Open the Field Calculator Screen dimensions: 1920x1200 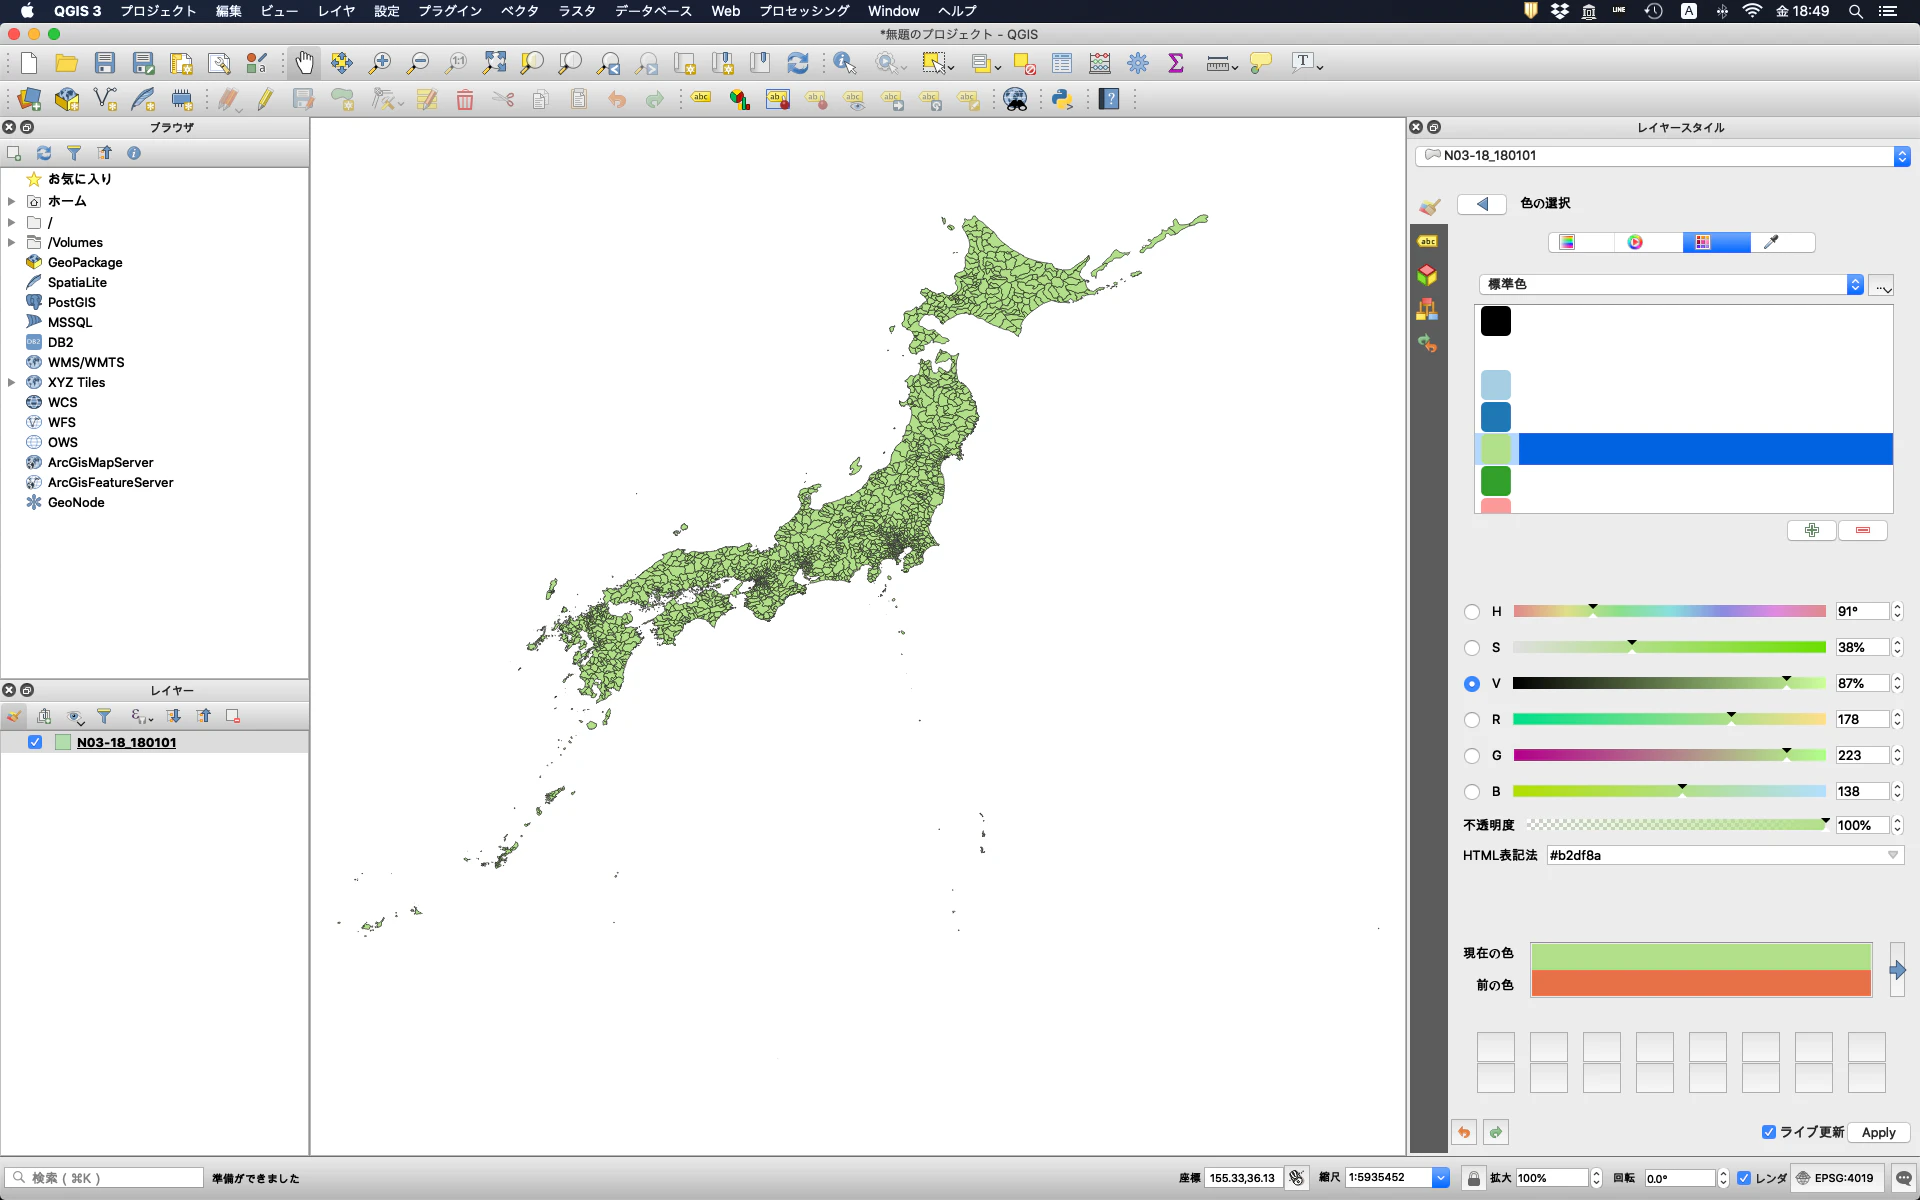click(1100, 62)
